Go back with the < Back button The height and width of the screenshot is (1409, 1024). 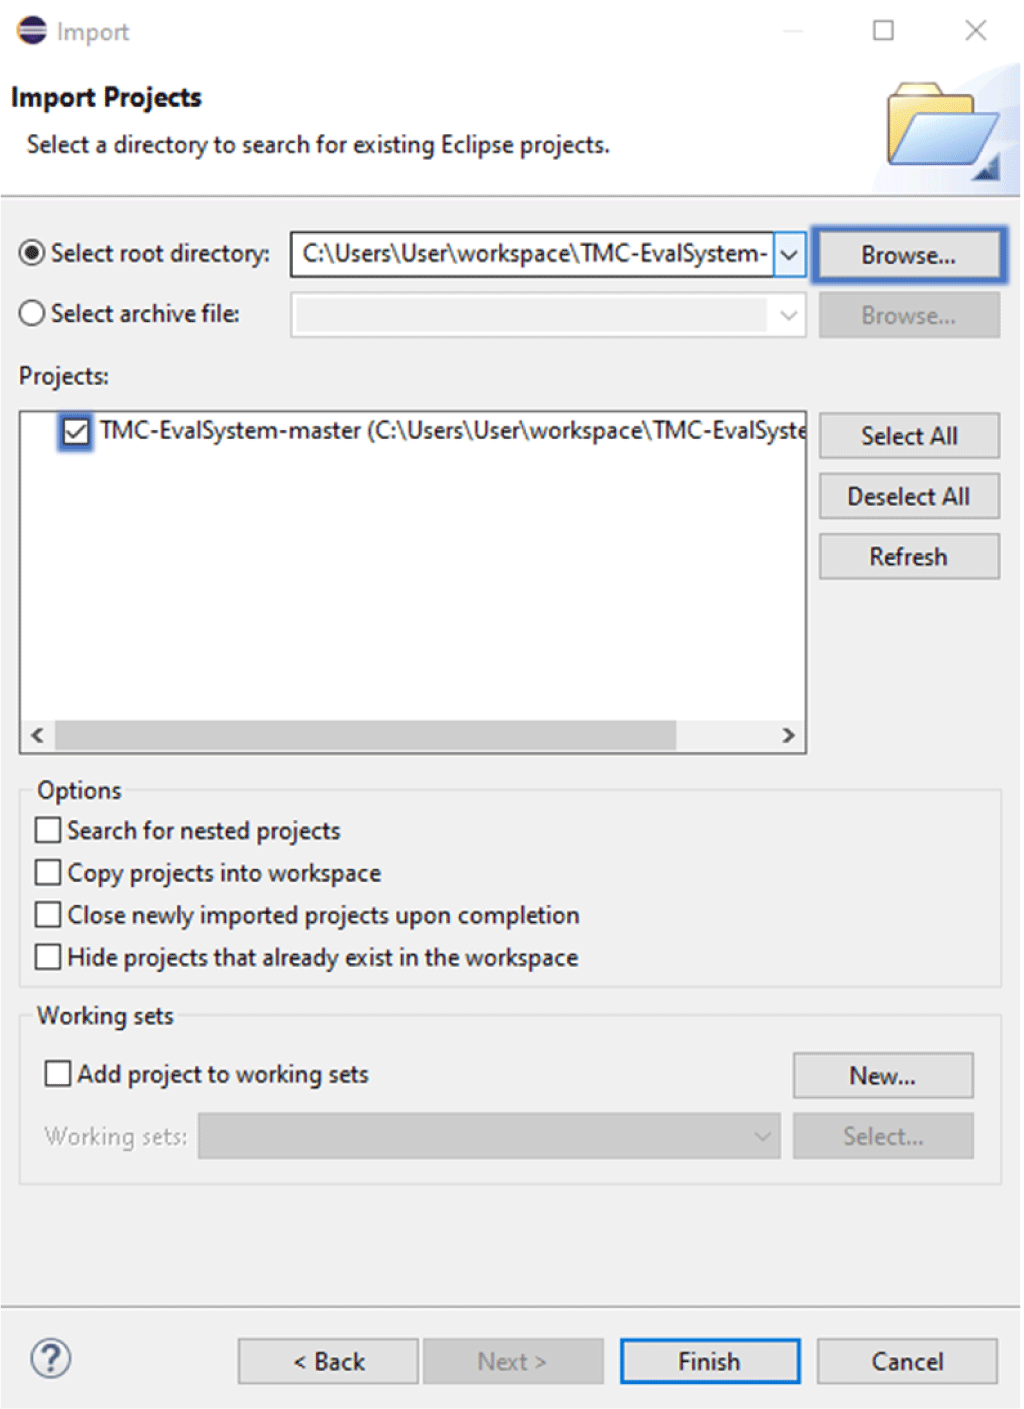pyautogui.click(x=328, y=1361)
